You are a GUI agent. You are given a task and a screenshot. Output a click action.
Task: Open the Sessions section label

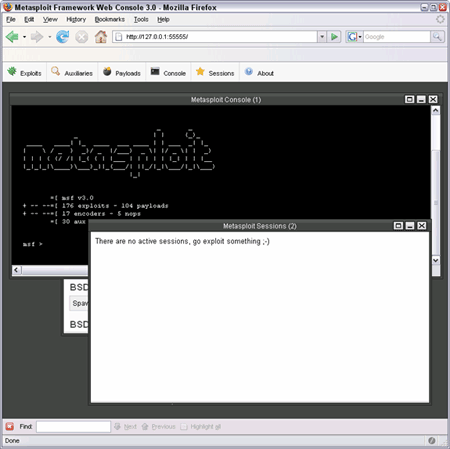[221, 73]
